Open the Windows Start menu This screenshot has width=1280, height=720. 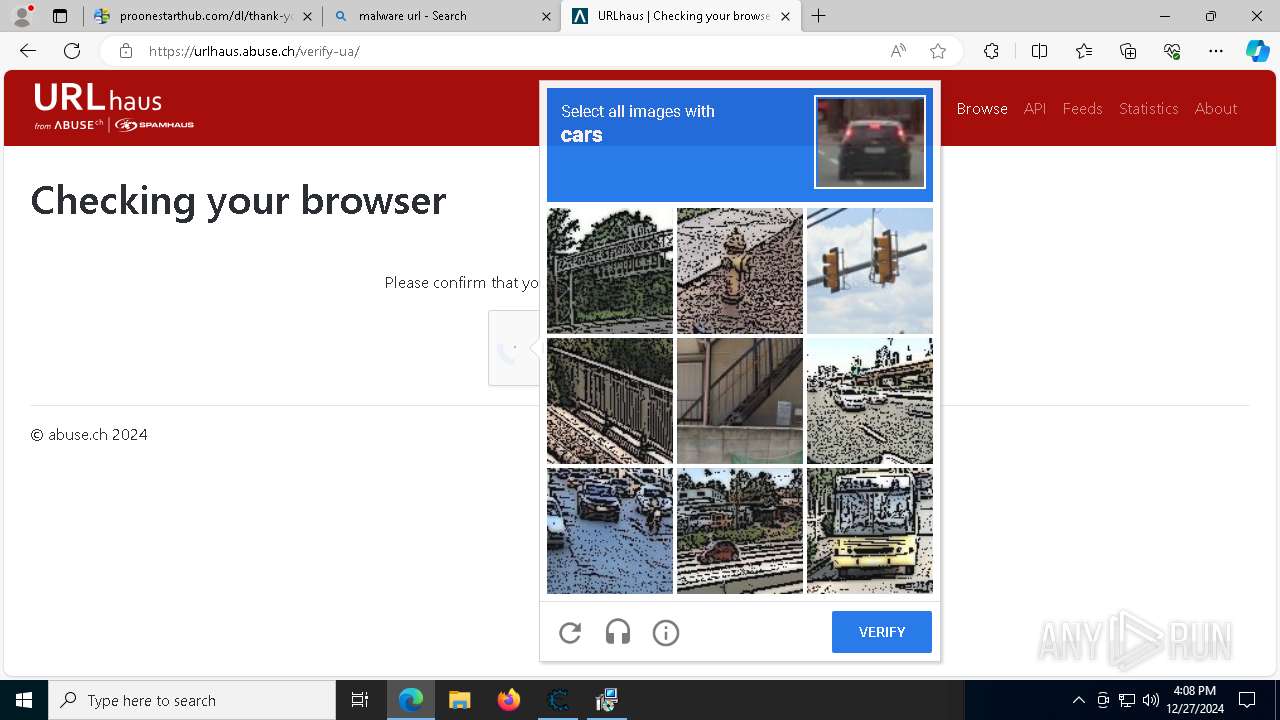pos(24,700)
